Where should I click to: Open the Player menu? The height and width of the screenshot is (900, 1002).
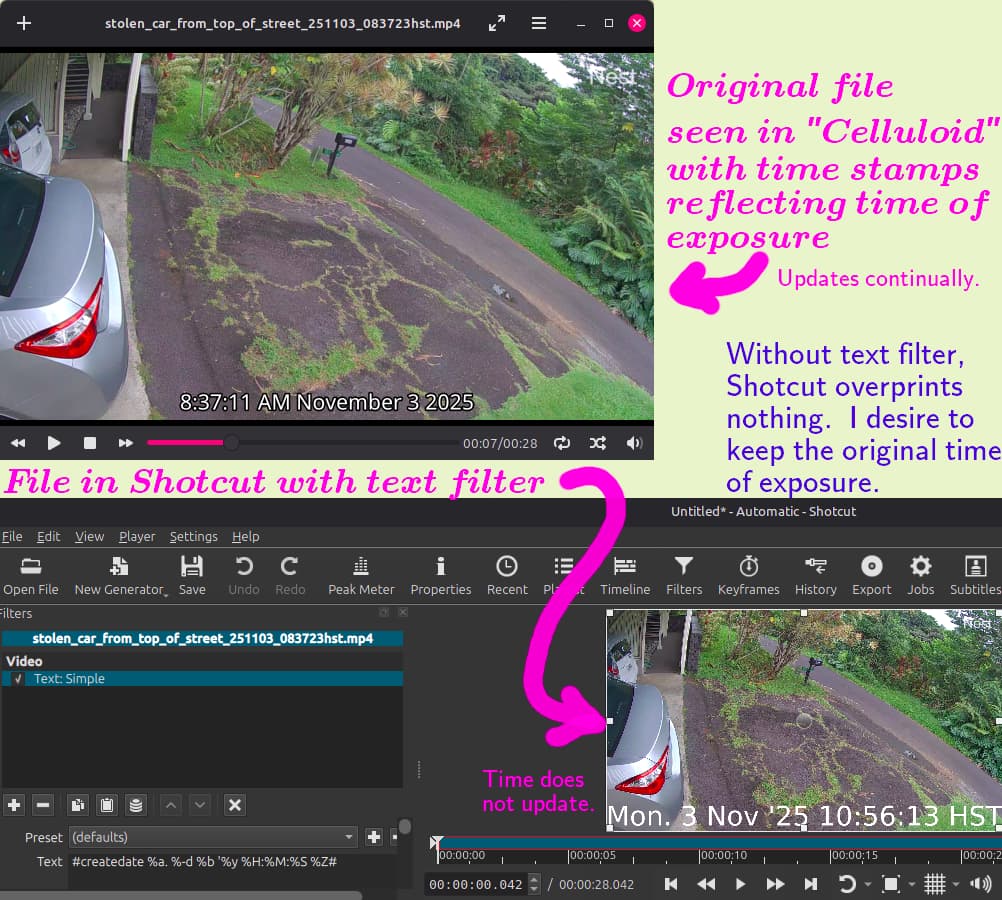(x=137, y=536)
